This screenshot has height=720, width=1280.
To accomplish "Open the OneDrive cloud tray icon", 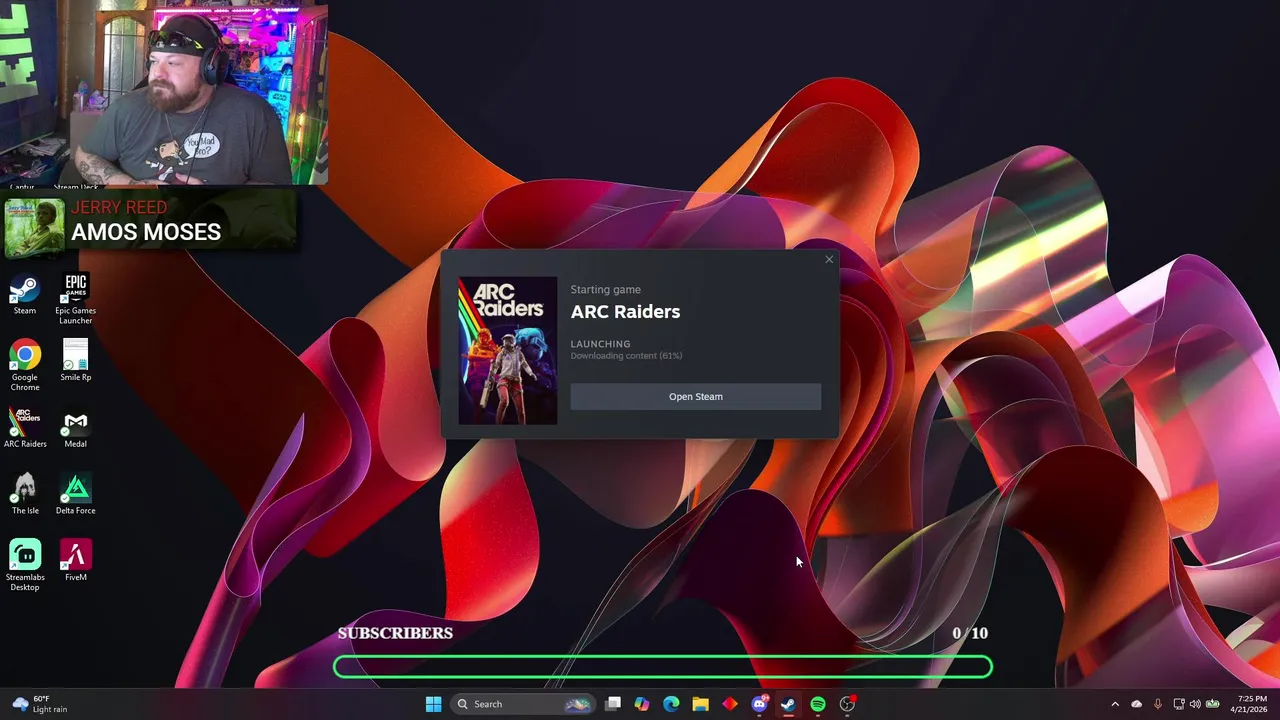I will click(1137, 704).
